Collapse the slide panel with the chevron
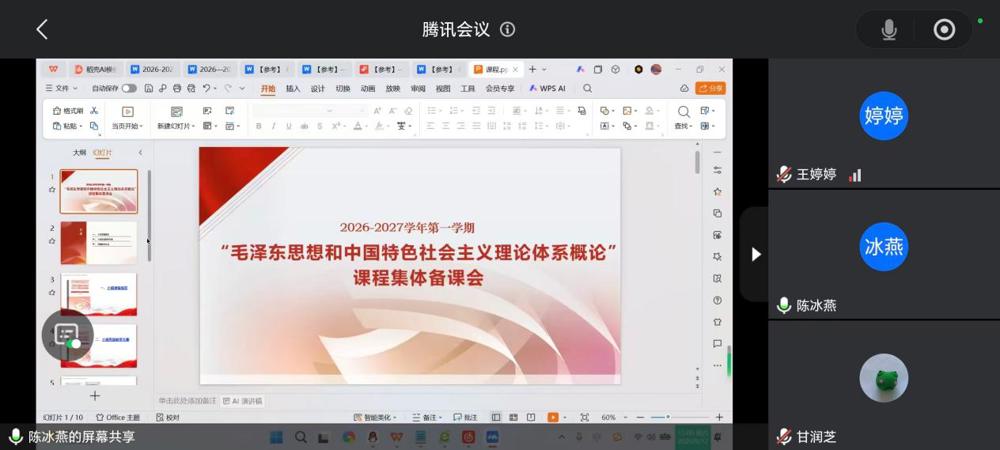 140,153
